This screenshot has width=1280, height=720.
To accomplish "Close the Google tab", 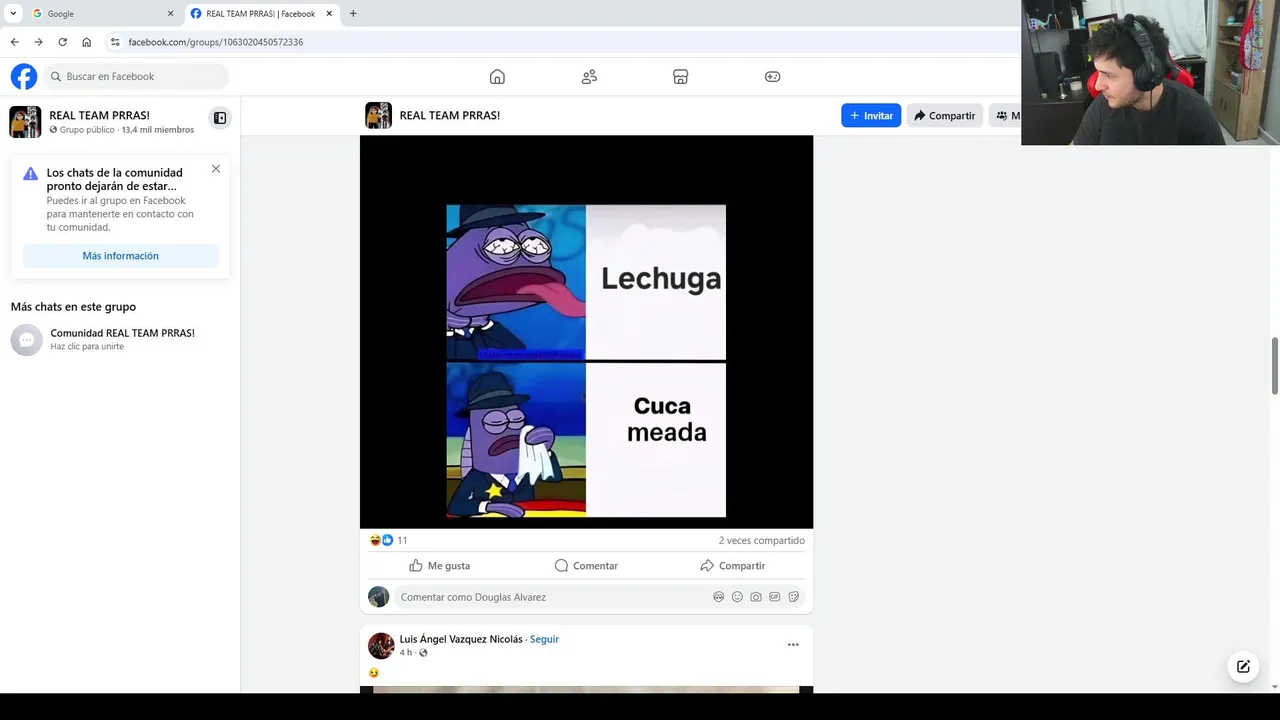I will [x=170, y=14].
